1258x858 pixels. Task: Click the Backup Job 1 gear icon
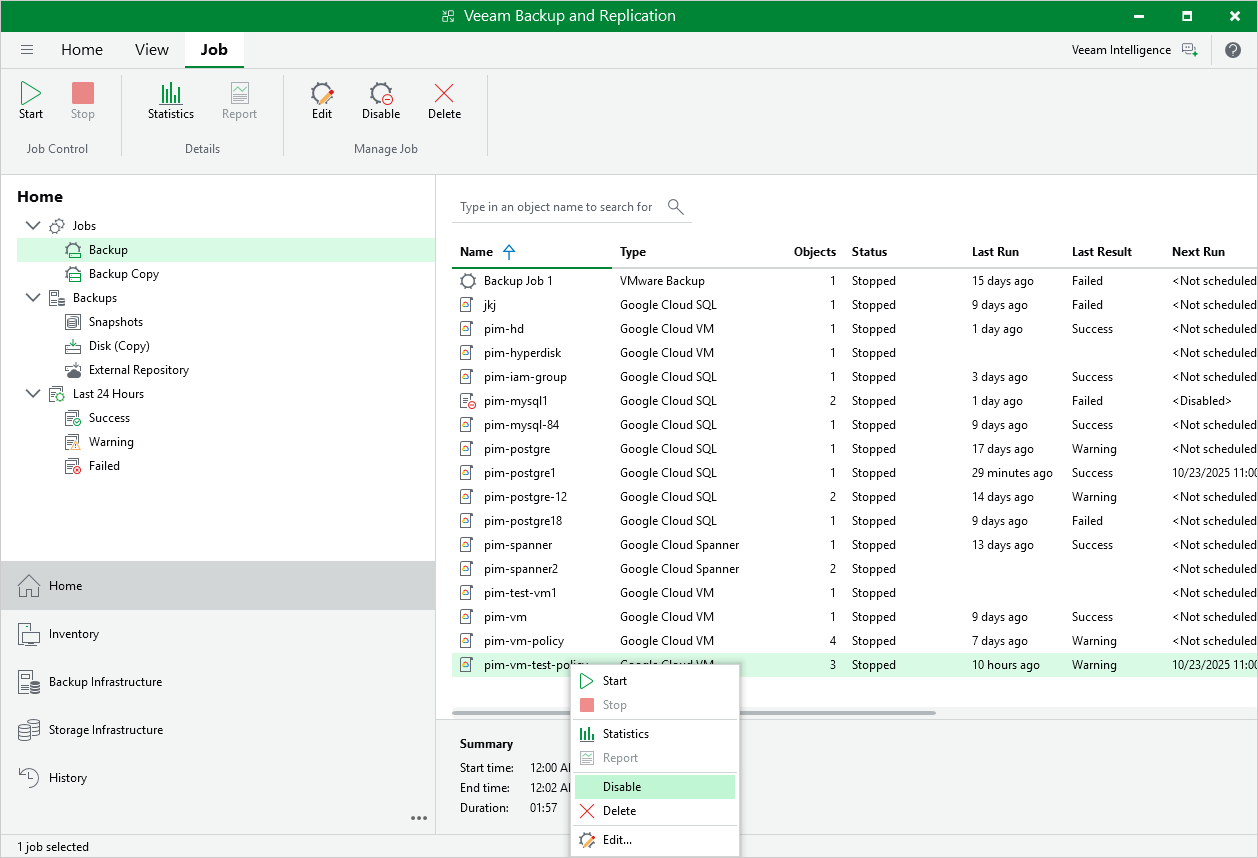click(x=467, y=281)
